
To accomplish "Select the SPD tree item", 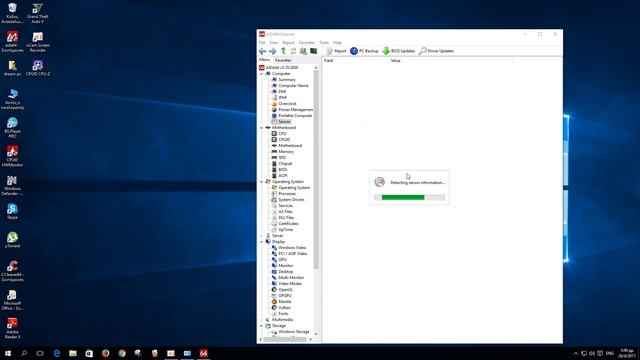I will click(x=282, y=158).
